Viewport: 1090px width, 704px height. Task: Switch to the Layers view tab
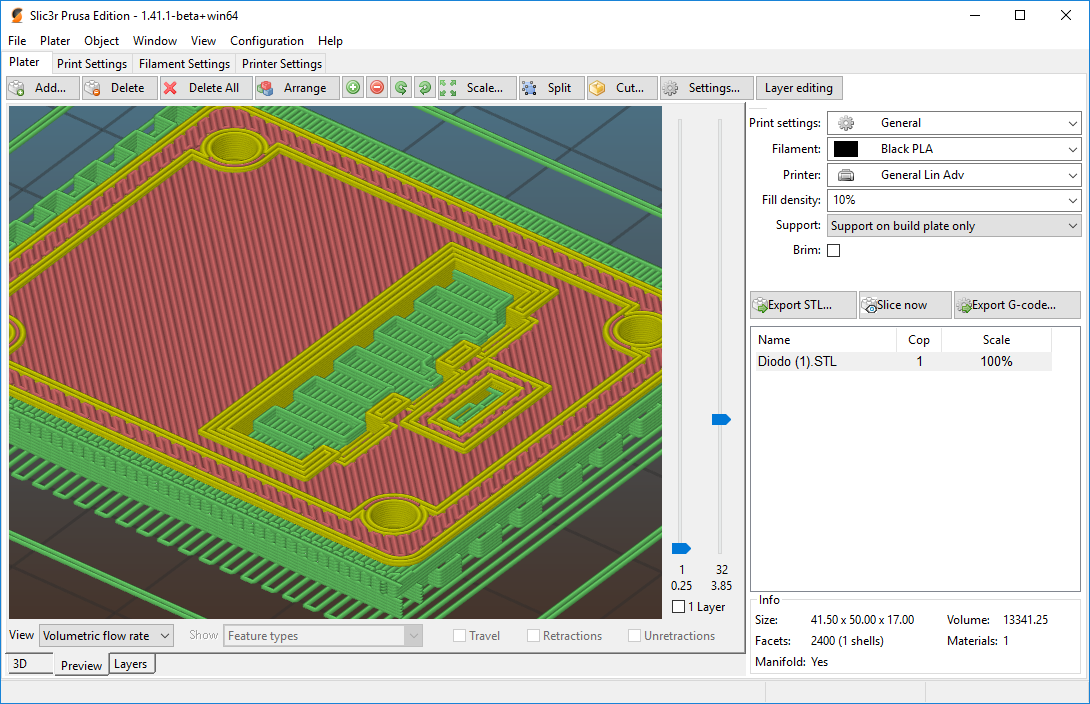131,664
